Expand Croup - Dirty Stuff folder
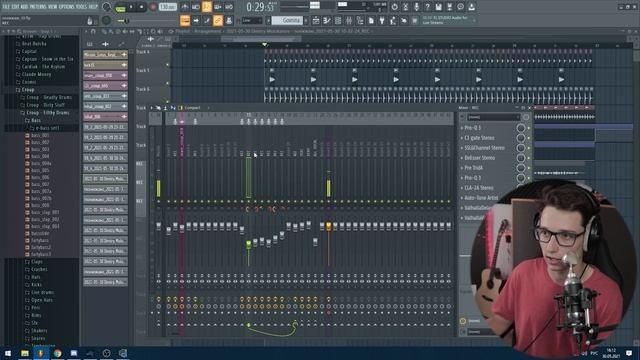 (x=42, y=105)
